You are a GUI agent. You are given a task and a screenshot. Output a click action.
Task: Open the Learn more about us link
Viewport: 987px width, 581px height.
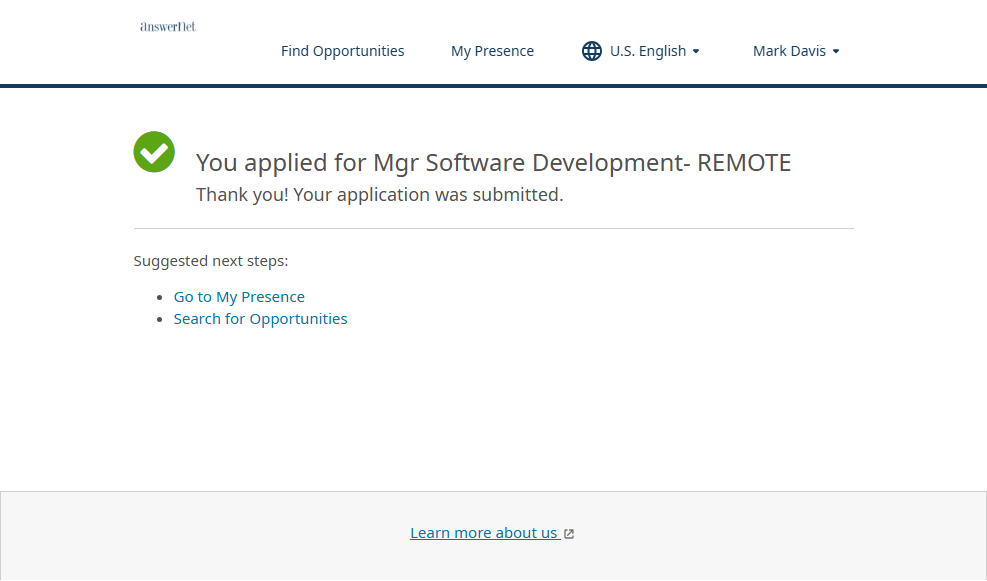click(484, 533)
